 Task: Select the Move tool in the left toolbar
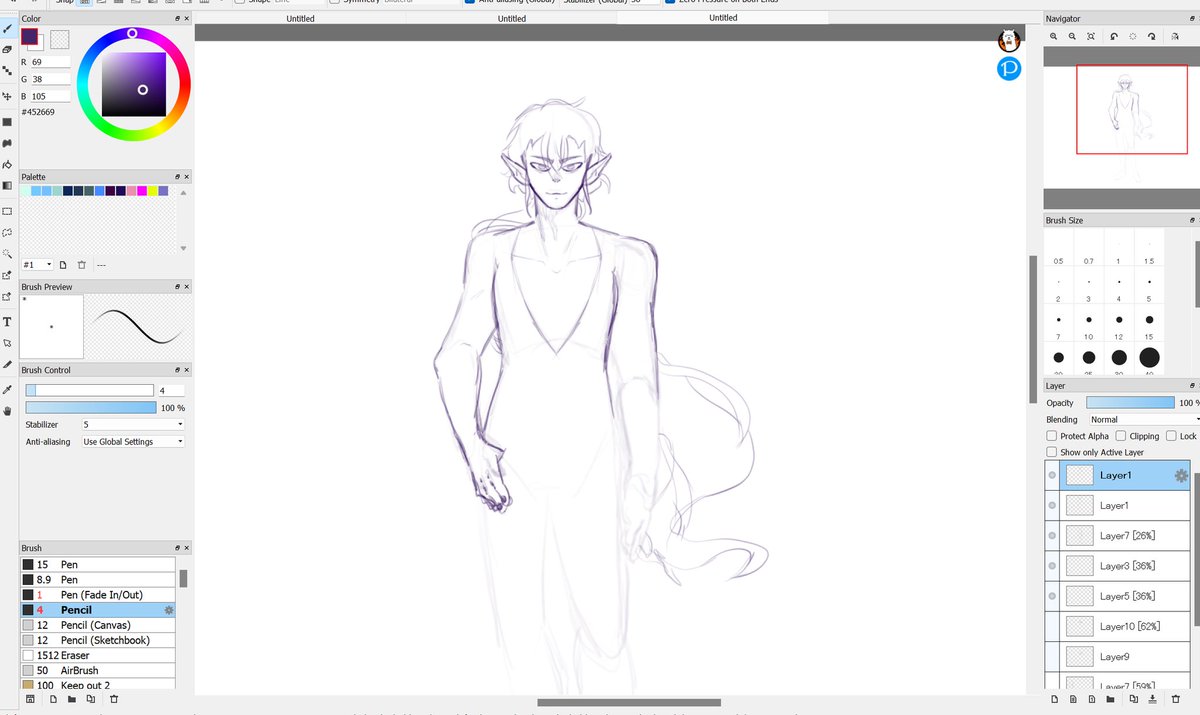7,96
